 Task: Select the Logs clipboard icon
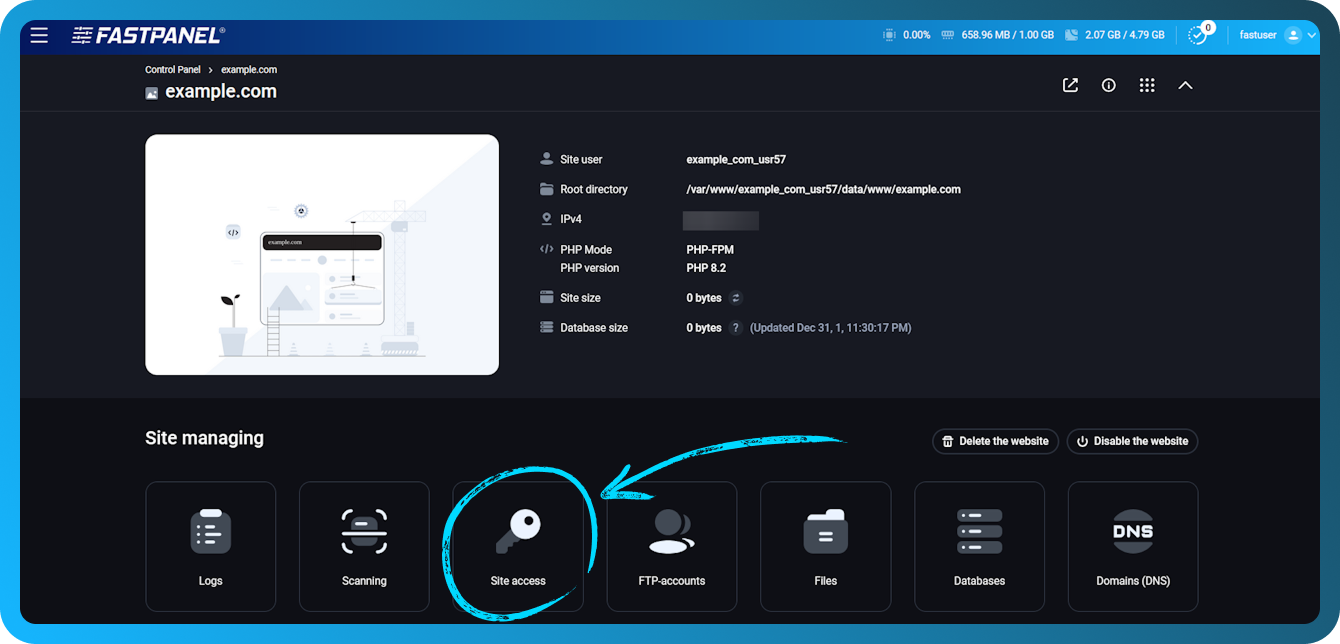pyautogui.click(x=210, y=533)
